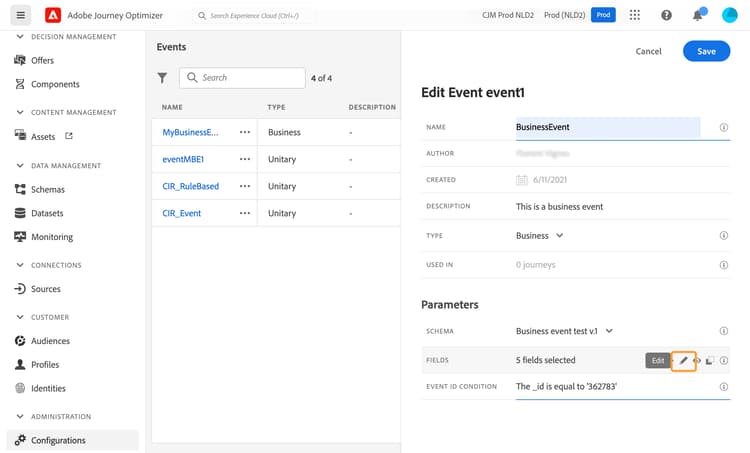The height and width of the screenshot is (453, 750).
Task: Click the info icon for Schema field
Action: point(724,331)
